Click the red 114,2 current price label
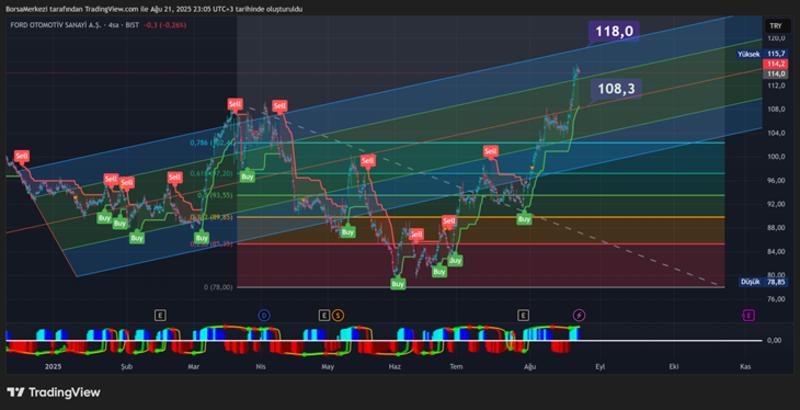 [776, 64]
